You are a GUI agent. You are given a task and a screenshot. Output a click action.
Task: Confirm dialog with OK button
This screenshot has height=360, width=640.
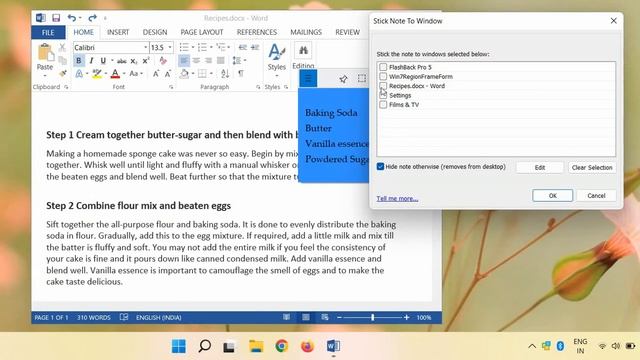[553, 196]
